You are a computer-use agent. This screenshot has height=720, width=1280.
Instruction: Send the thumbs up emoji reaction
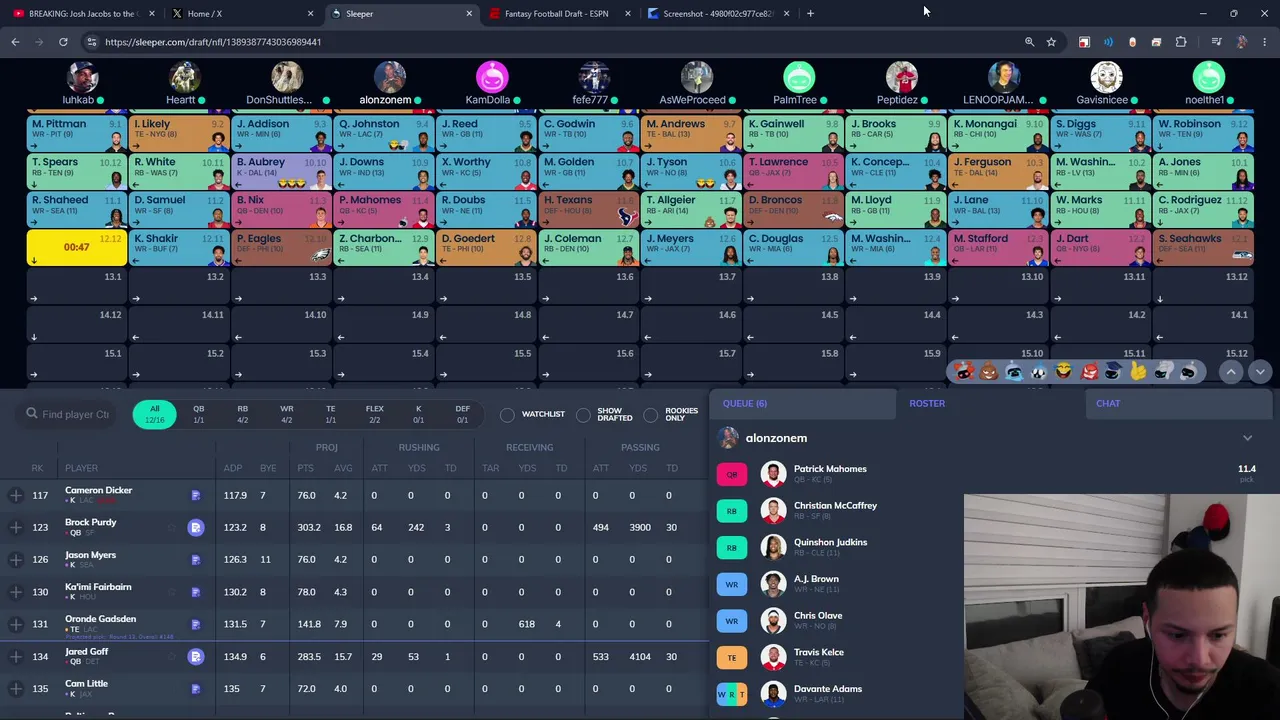(x=1138, y=372)
